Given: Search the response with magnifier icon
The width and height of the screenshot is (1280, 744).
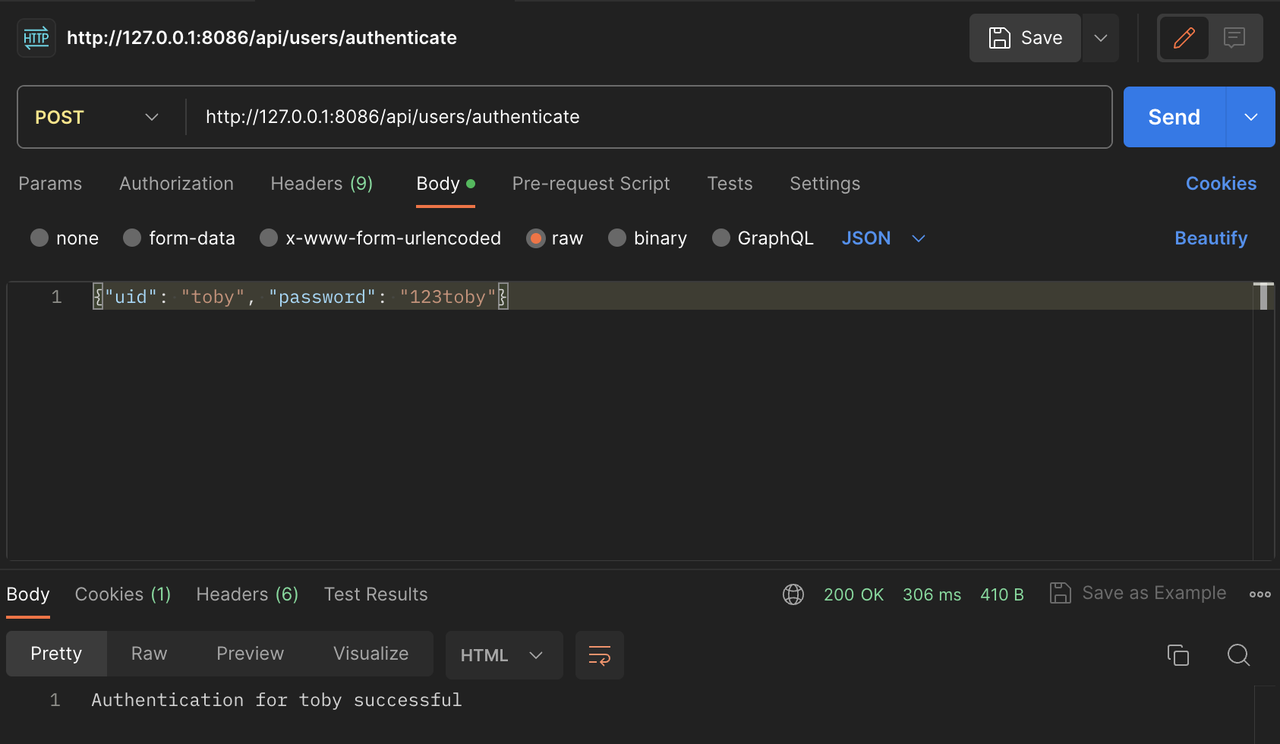Looking at the screenshot, I should (x=1238, y=655).
